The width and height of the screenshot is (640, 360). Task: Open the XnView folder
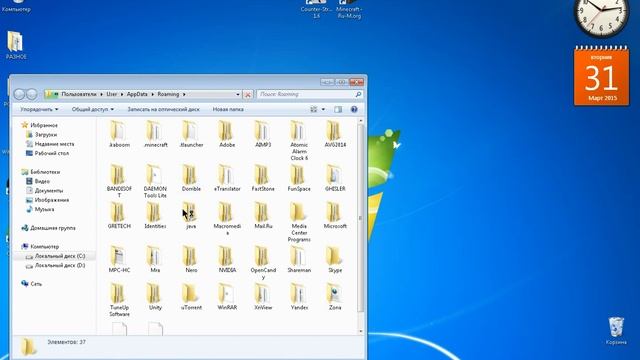[x=263, y=297]
